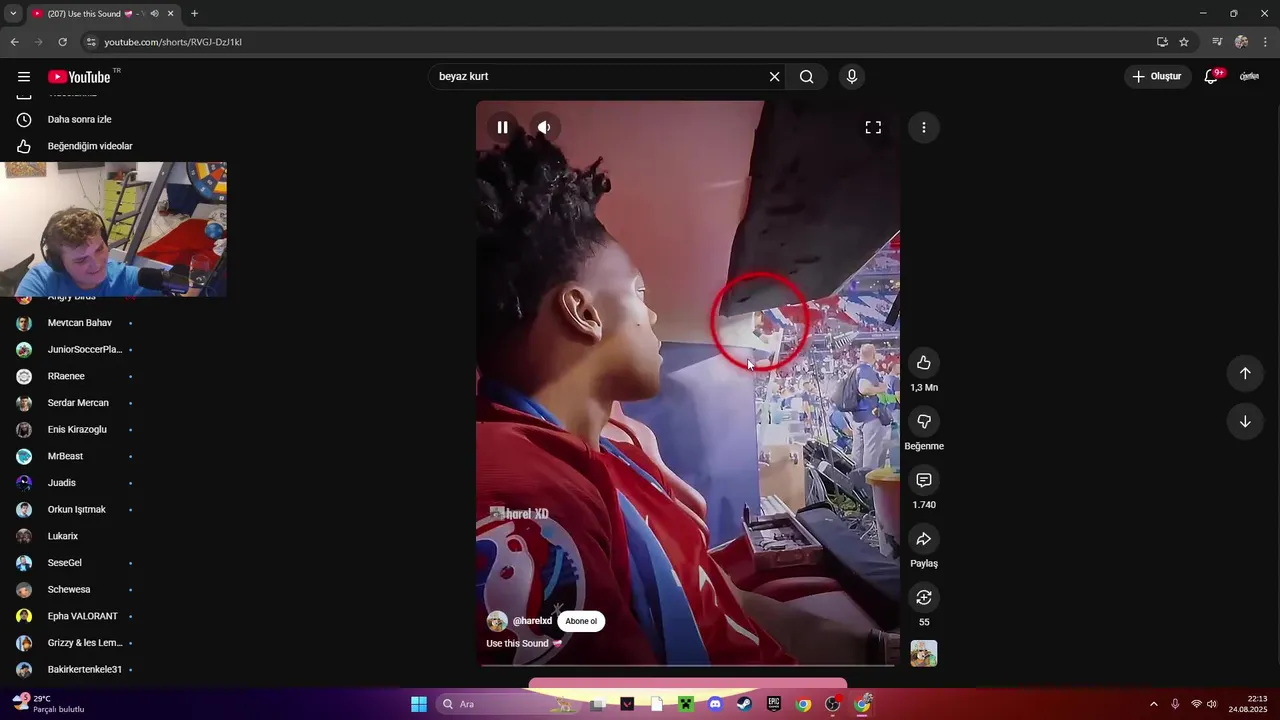
Task: Open Chrome media controls icon
Action: 1217,42
